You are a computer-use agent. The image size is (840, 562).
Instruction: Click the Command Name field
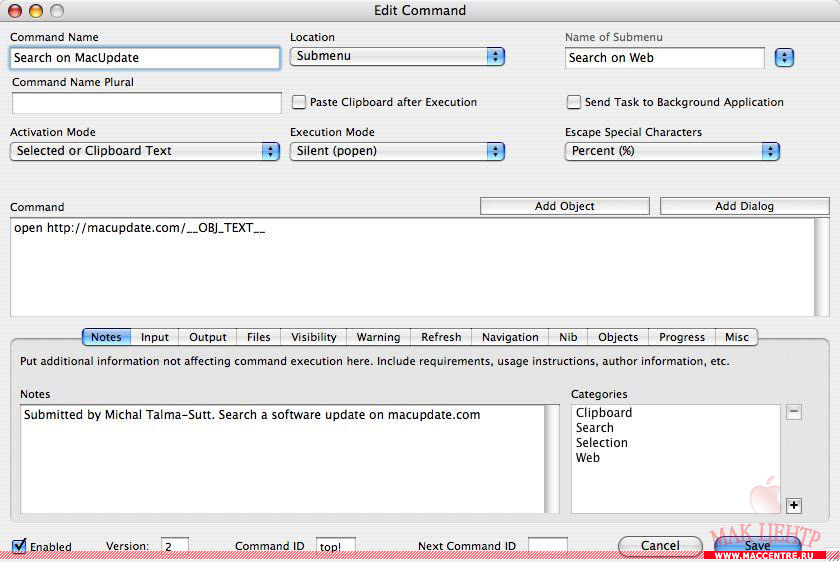click(145, 58)
